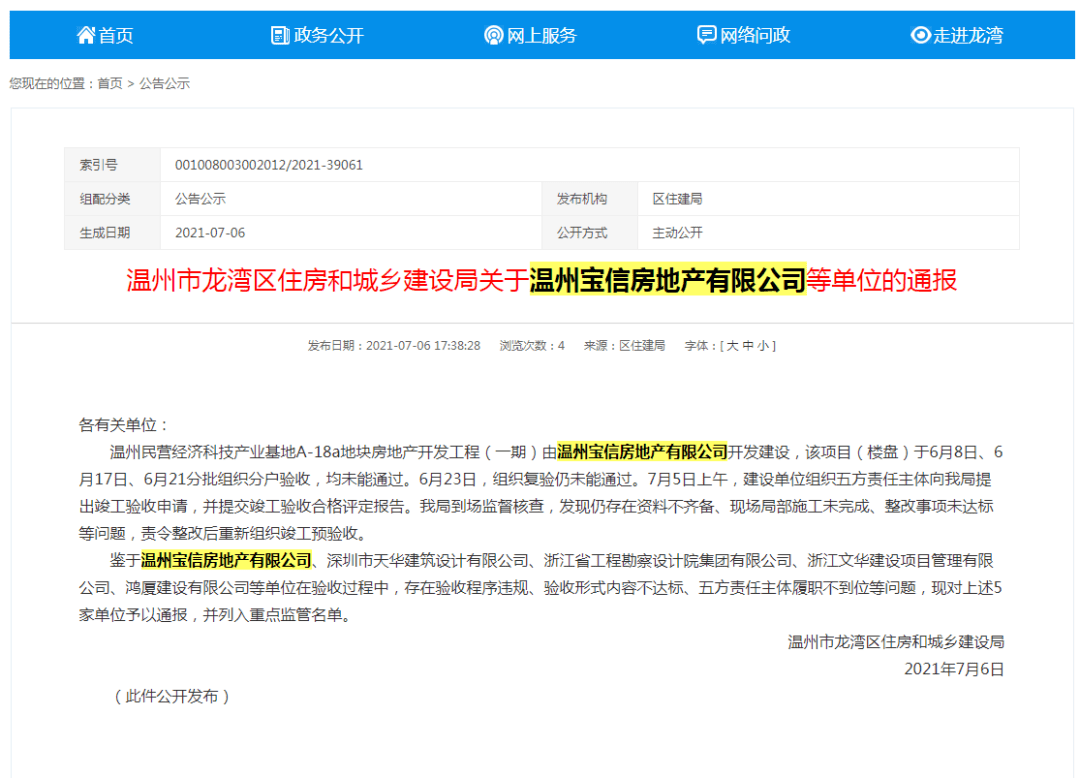Click the 2021-07-06 value in 生成日期 row
The image size is (1080, 778).
tap(210, 233)
